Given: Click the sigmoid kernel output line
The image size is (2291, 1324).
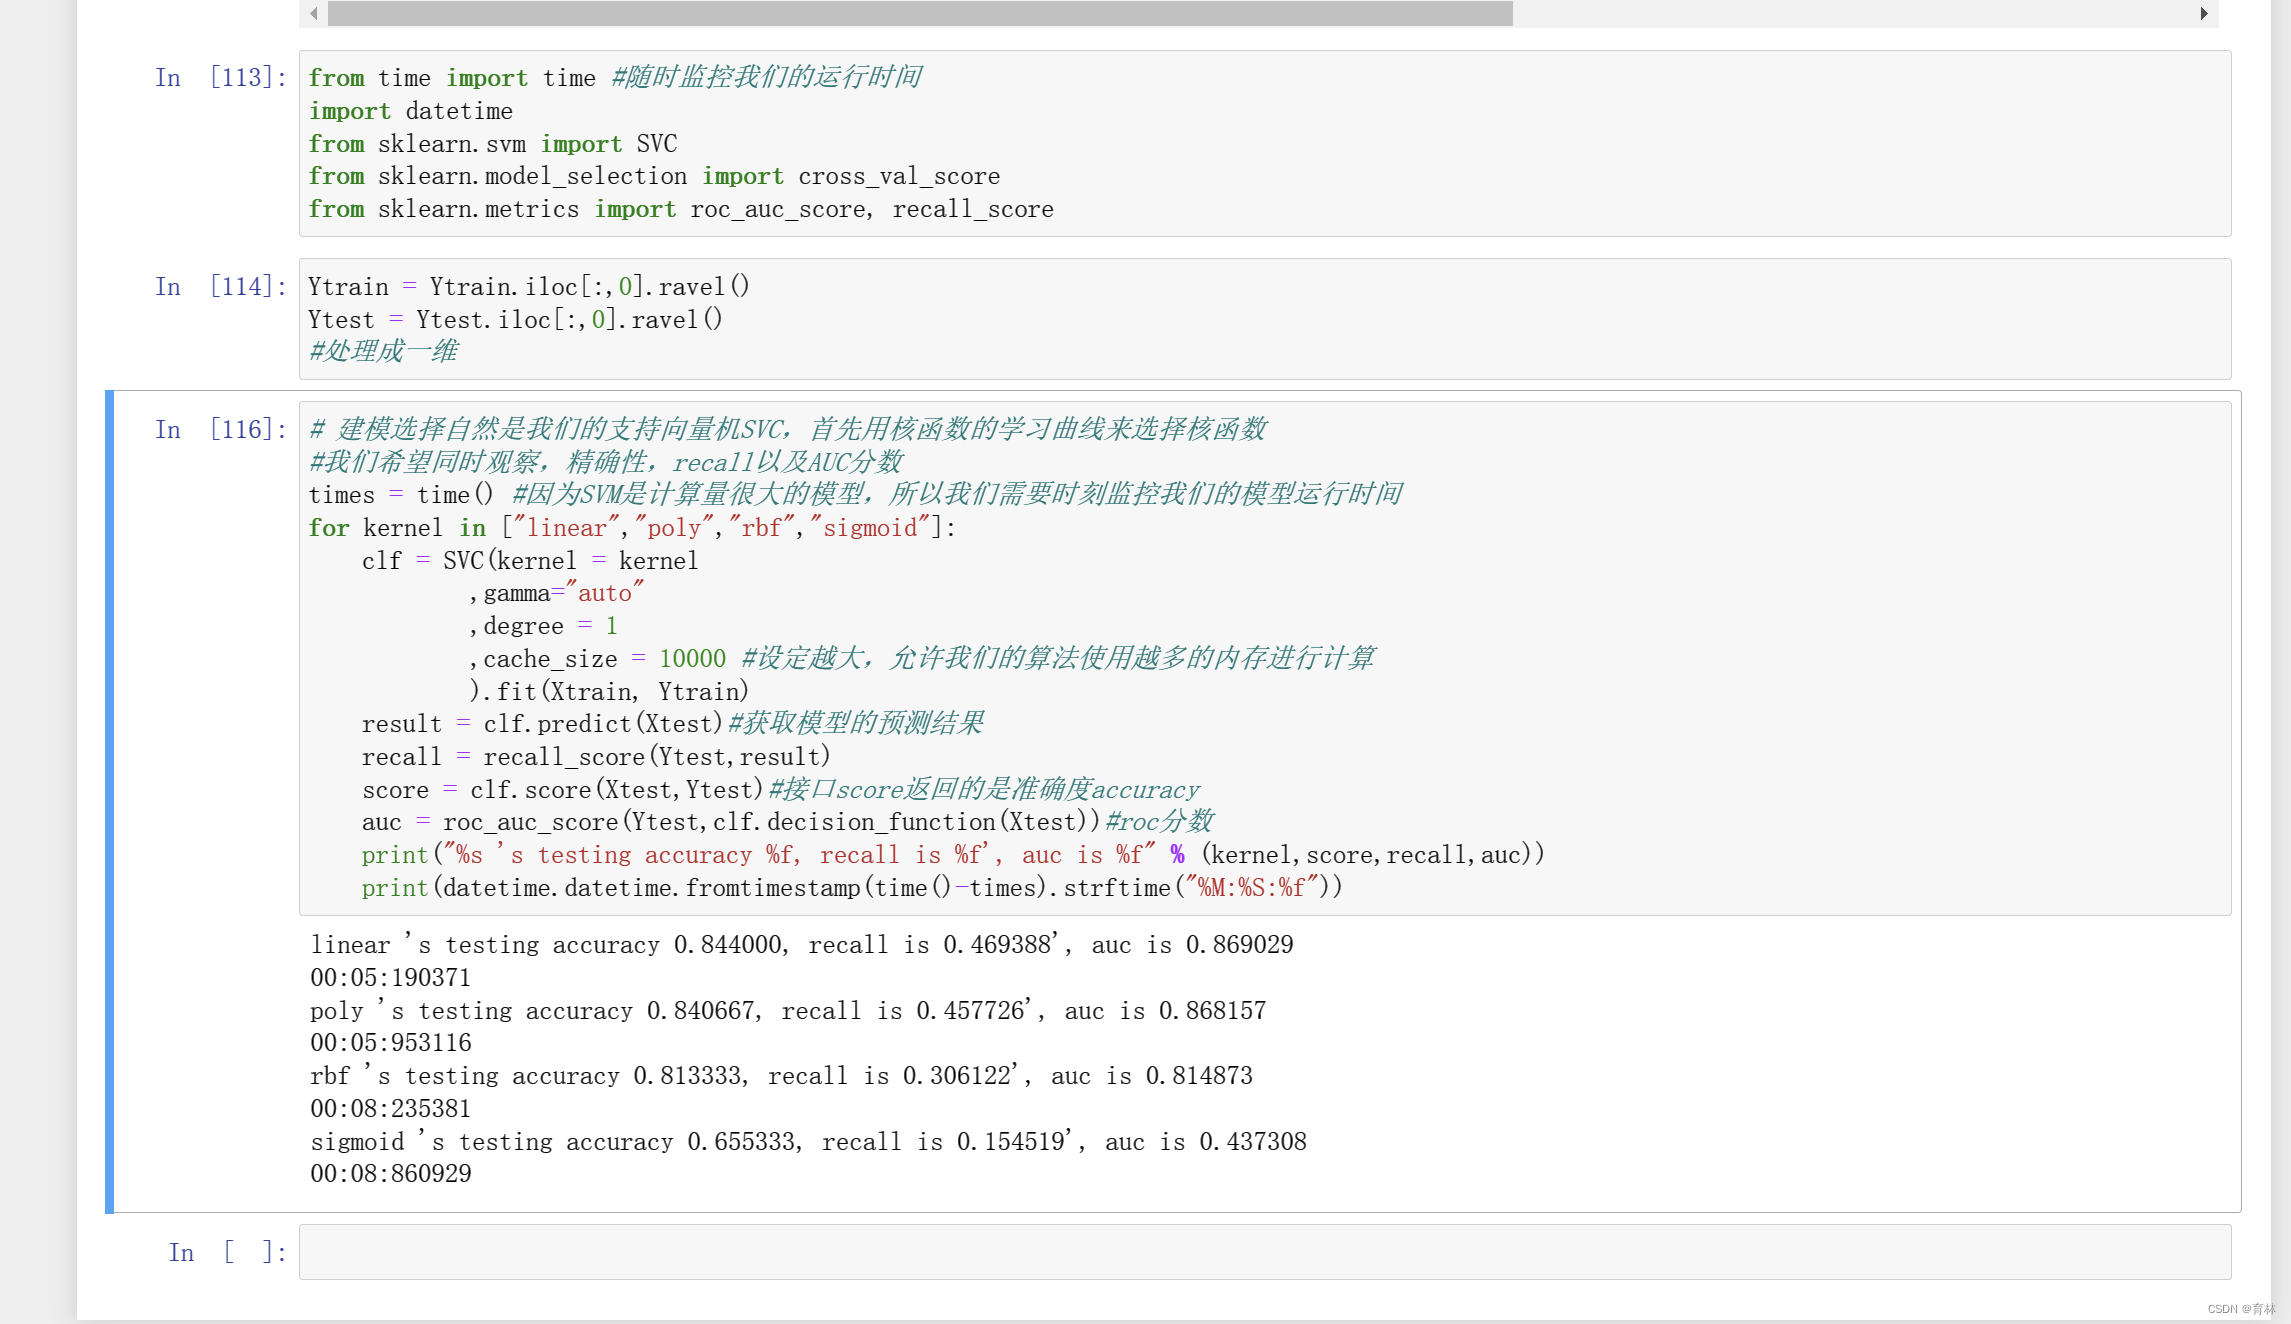Looking at the screenshot, I should 809,1142.
